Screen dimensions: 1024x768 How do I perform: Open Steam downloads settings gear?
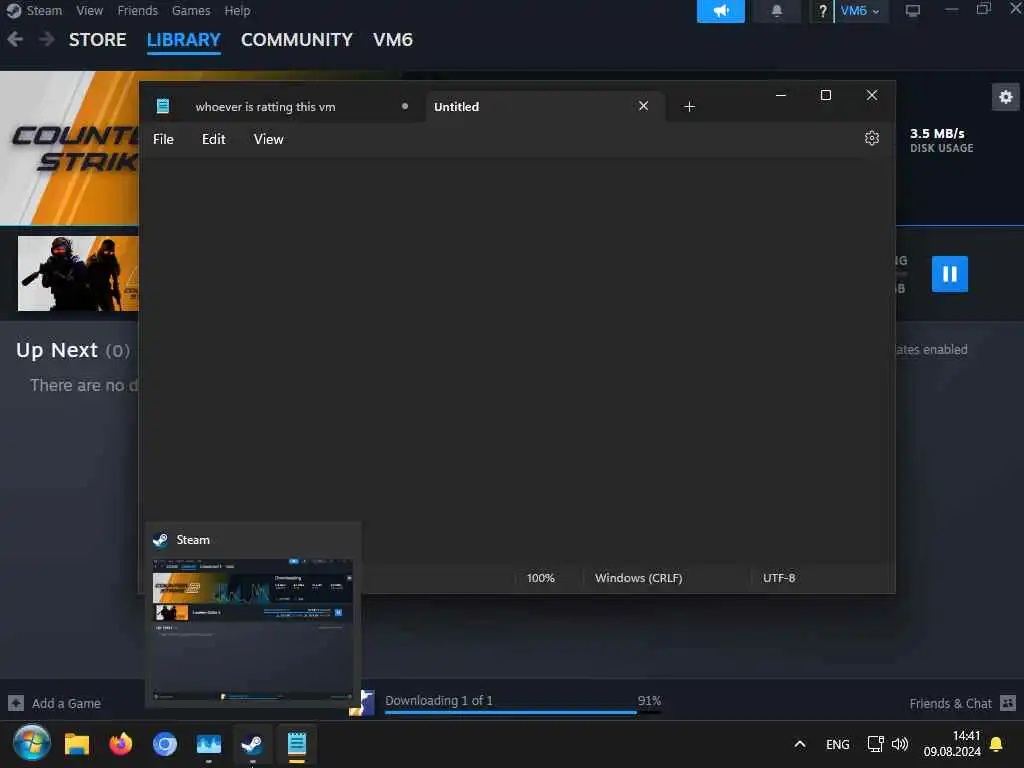[x=1005, y=97]
